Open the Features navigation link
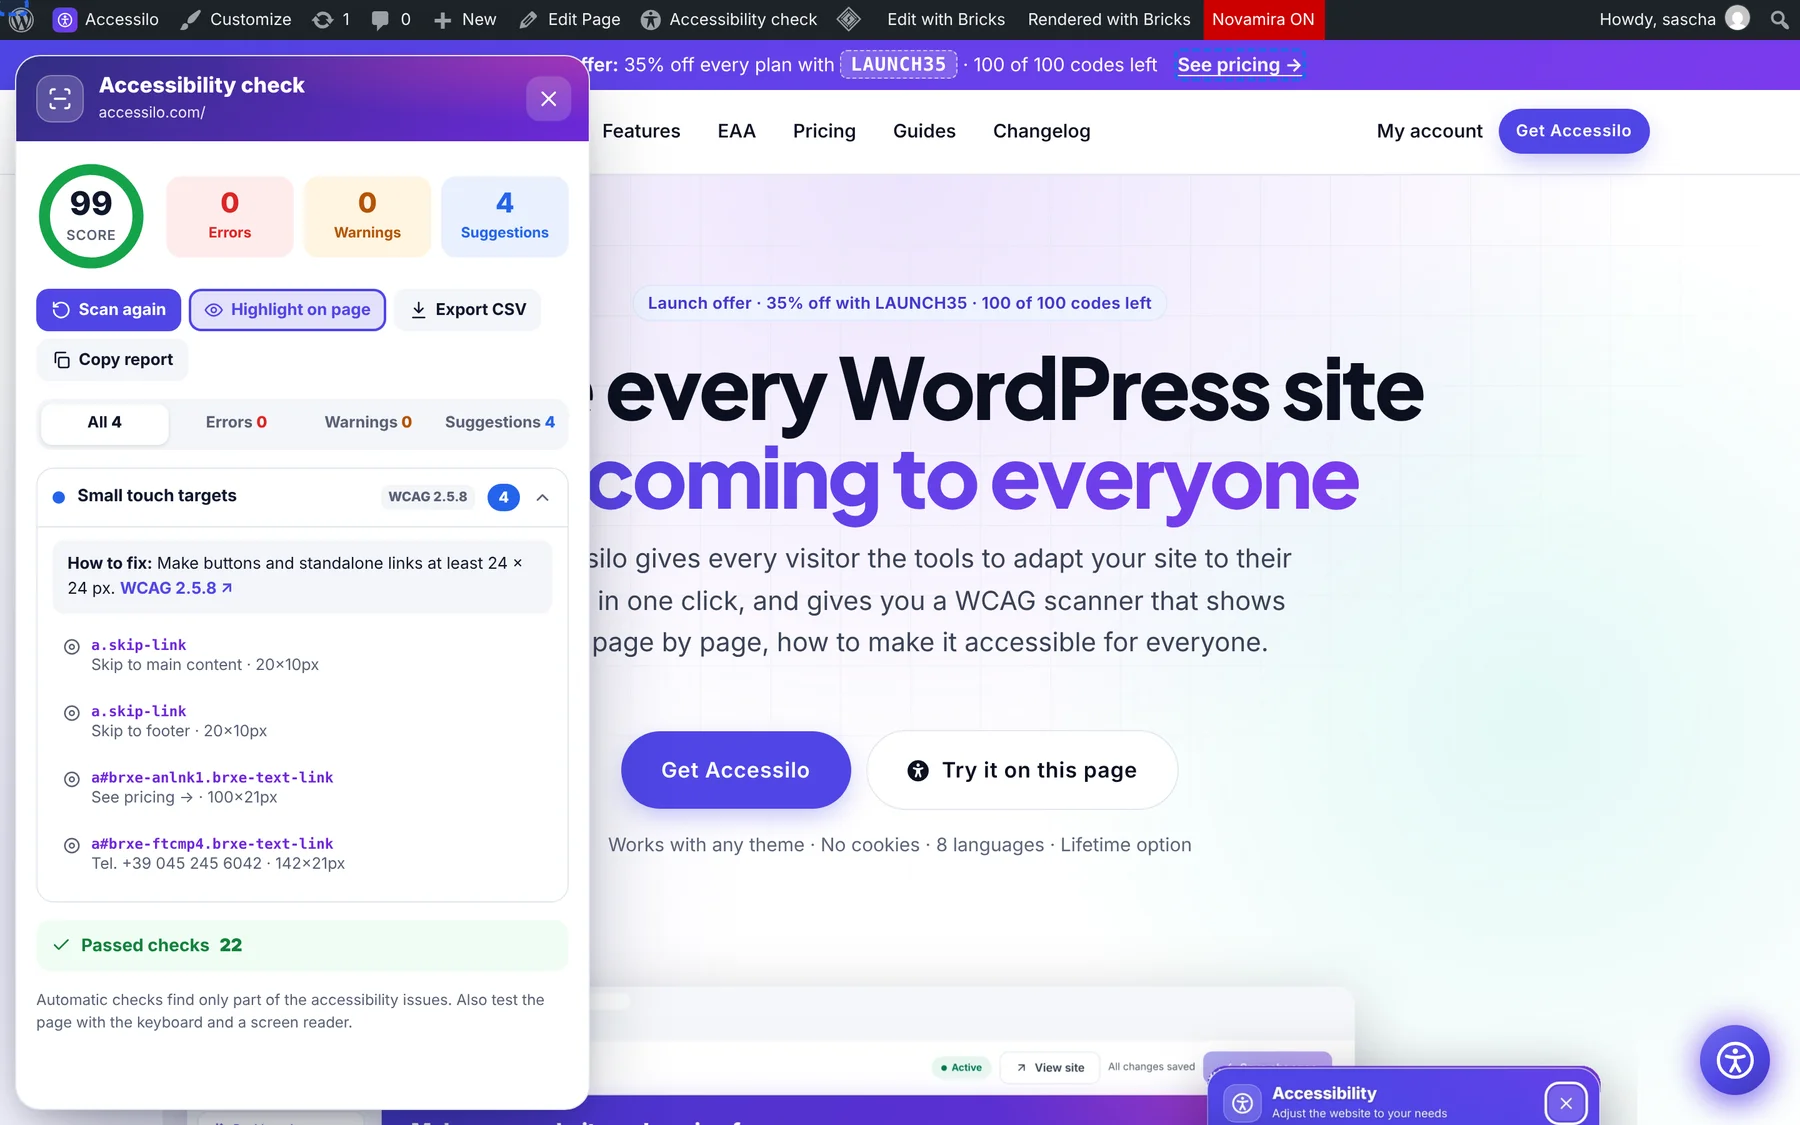This screenshot has width=1800, height=1125. (x=641, y=131)
